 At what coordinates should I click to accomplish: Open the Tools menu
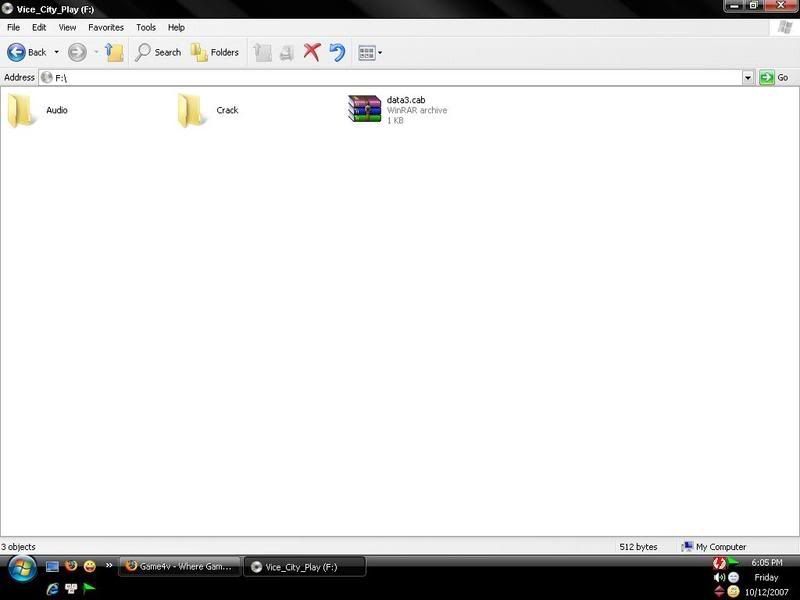click(145, 28)
